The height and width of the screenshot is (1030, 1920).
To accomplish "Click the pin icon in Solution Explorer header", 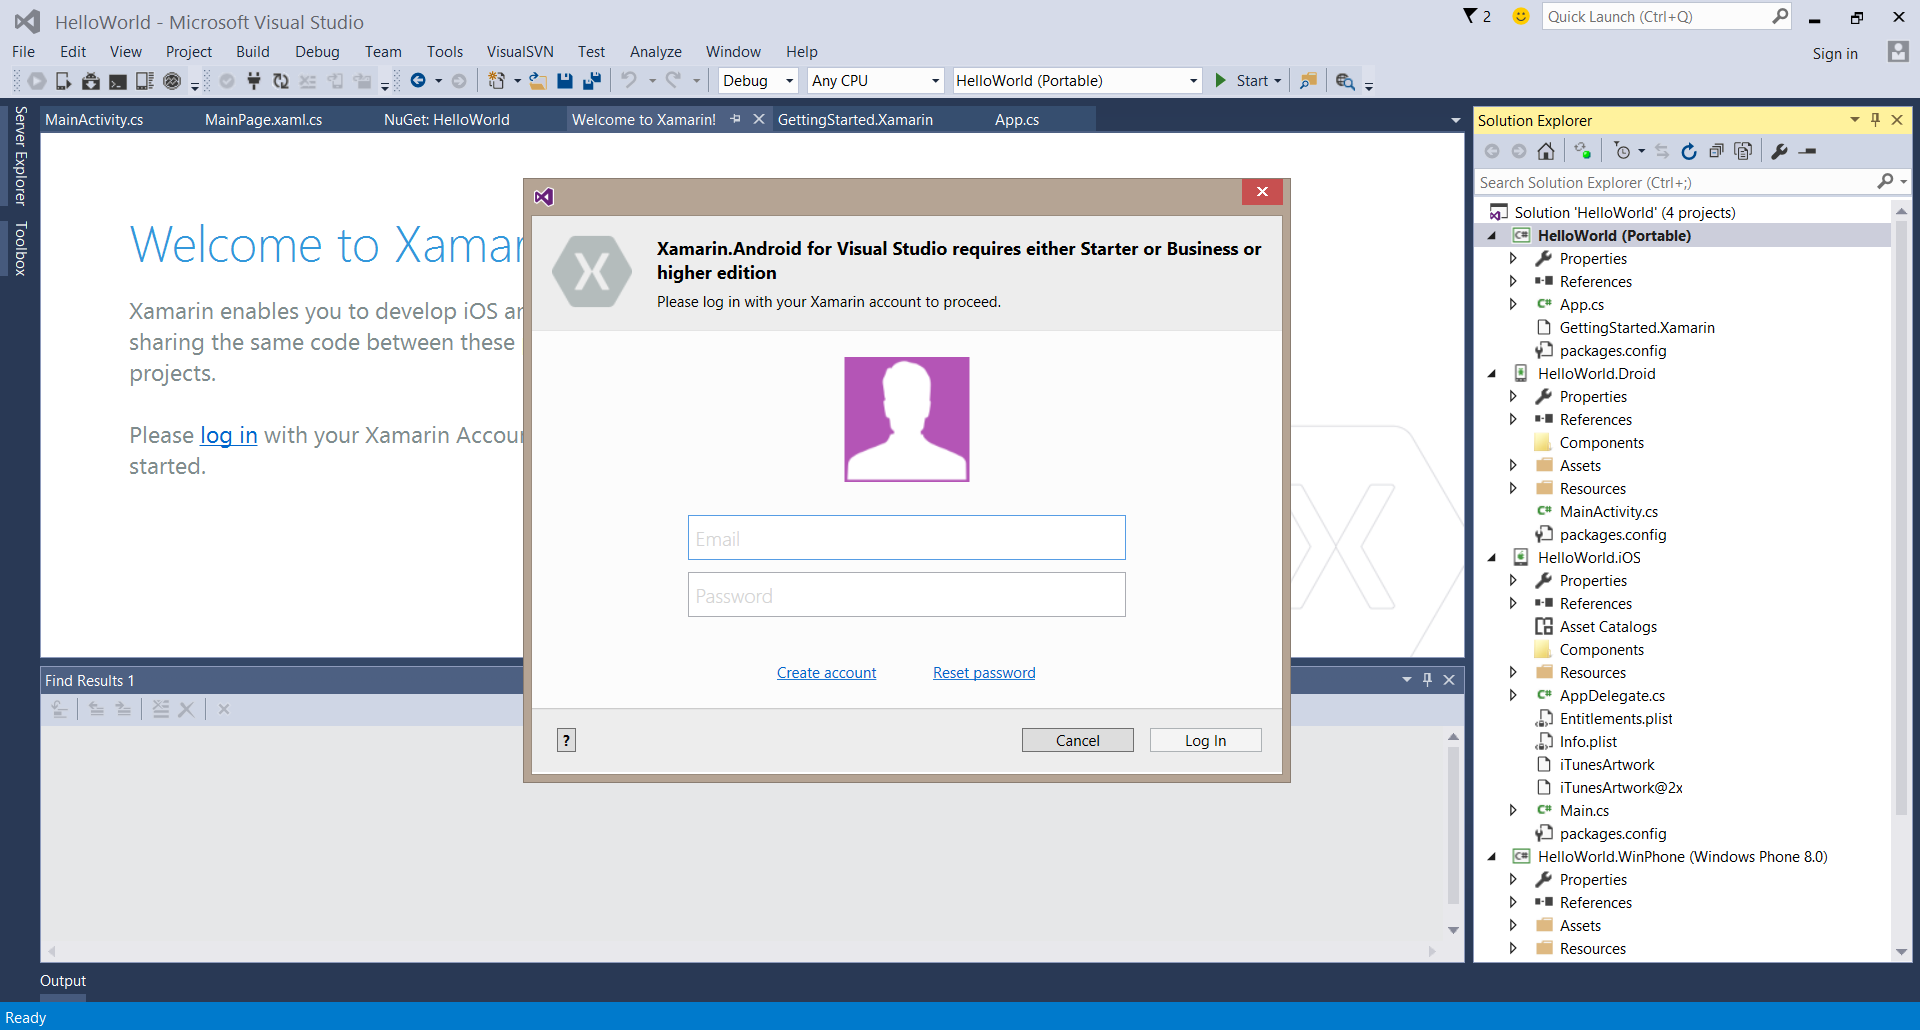I will pyautogui.click(x=1875, y=120).
